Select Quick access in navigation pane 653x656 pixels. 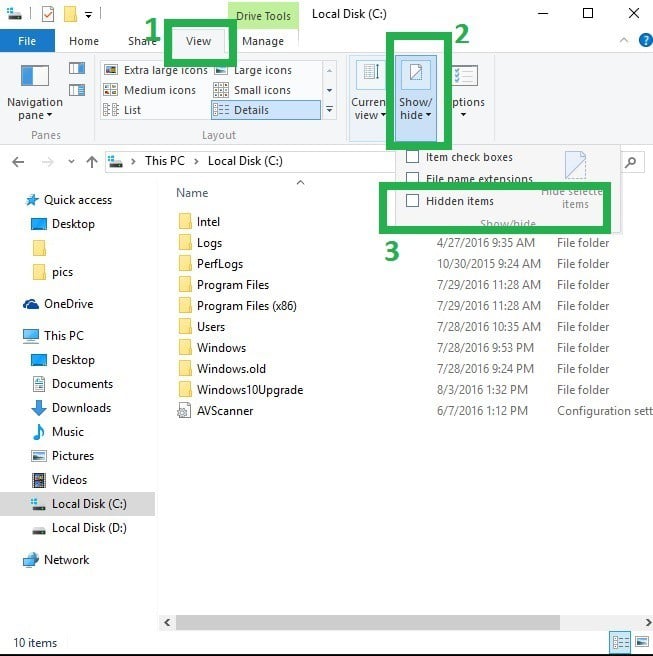pyautogui.click(x=78, y=200)
